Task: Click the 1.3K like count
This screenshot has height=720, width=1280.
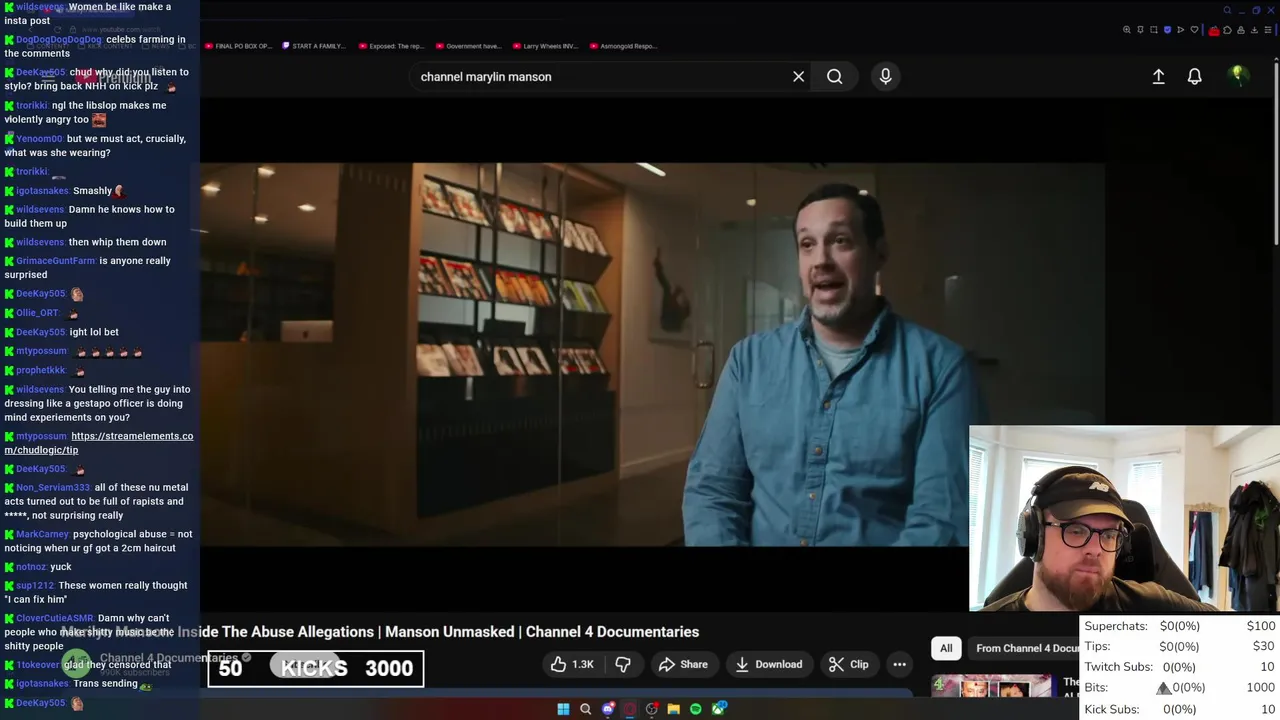Action: [x=582, y=664]
